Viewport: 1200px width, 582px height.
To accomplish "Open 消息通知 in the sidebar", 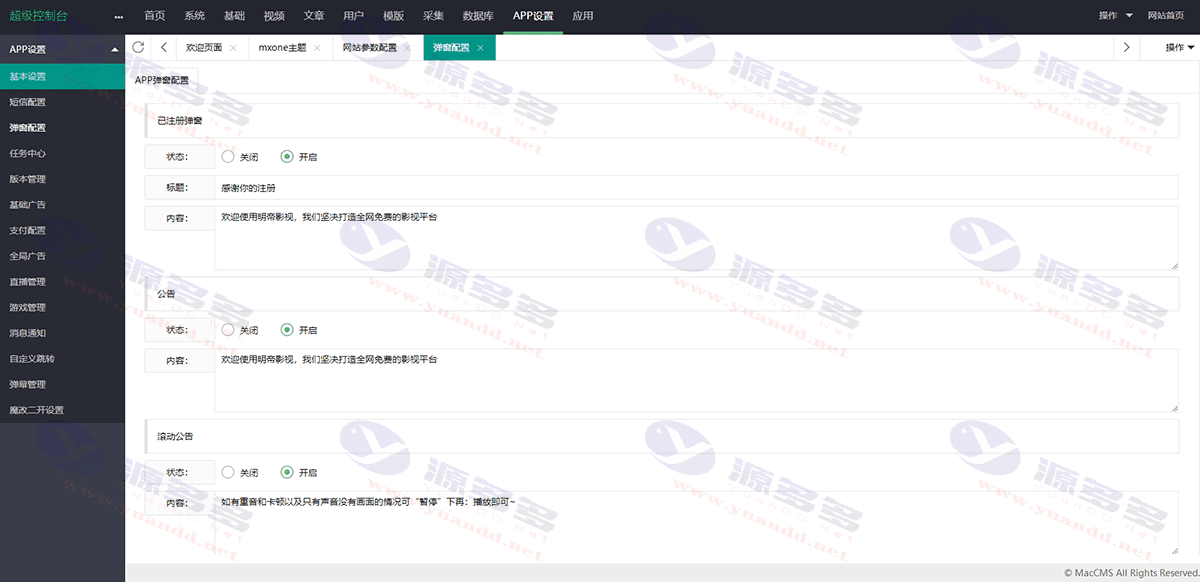I will coord(62,333).
